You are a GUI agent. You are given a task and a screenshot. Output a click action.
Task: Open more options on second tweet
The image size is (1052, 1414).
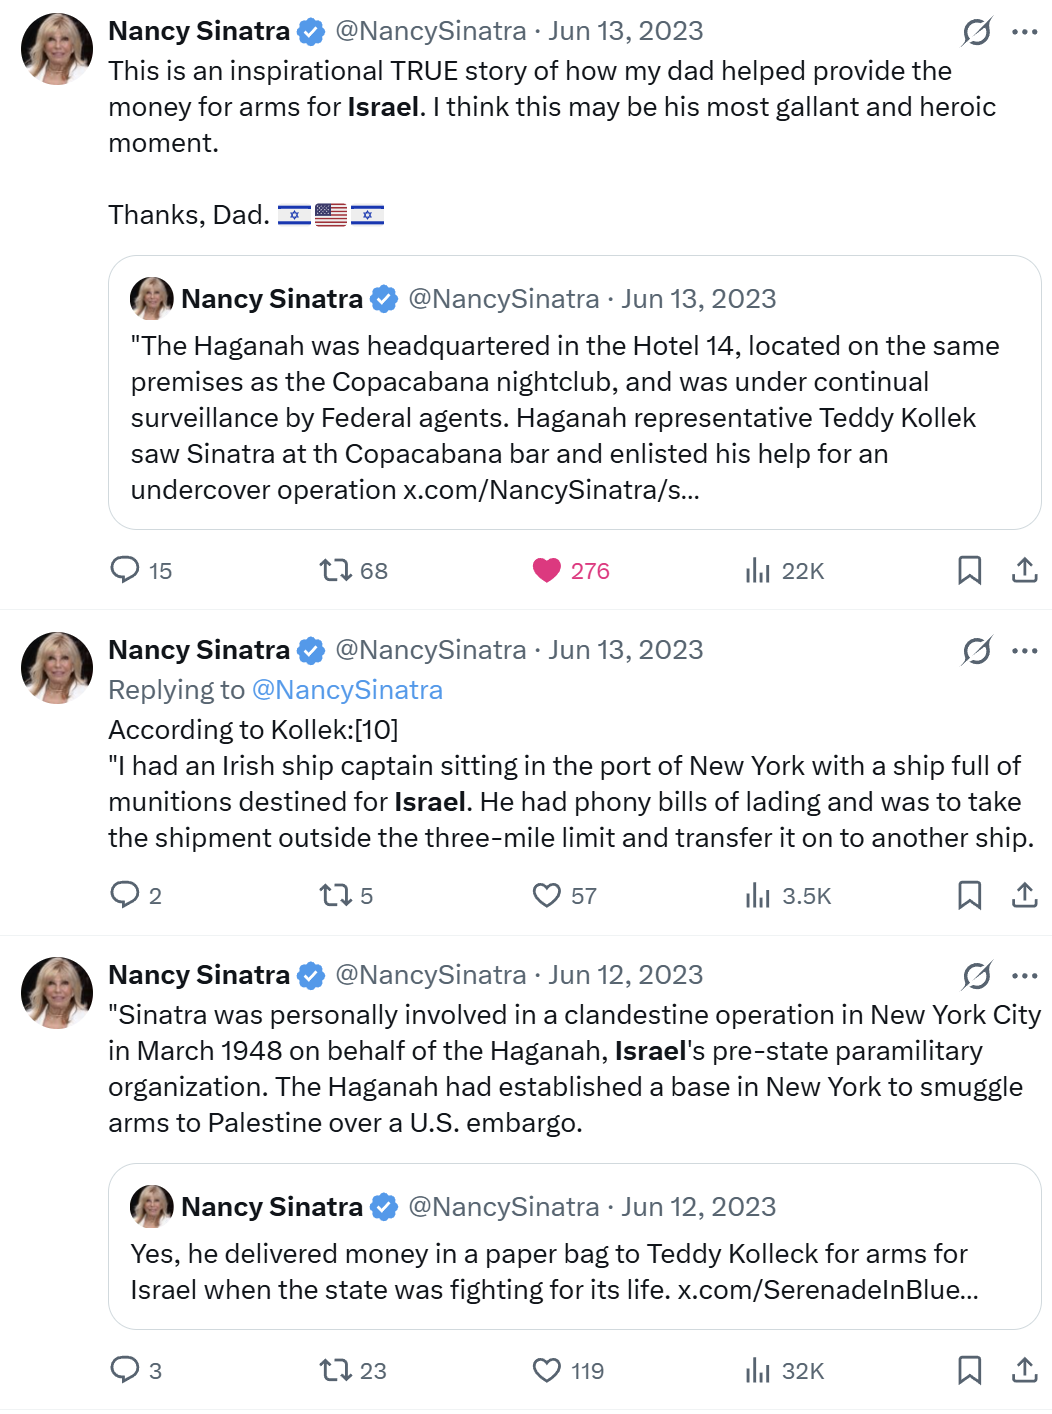click(1025, 651)
